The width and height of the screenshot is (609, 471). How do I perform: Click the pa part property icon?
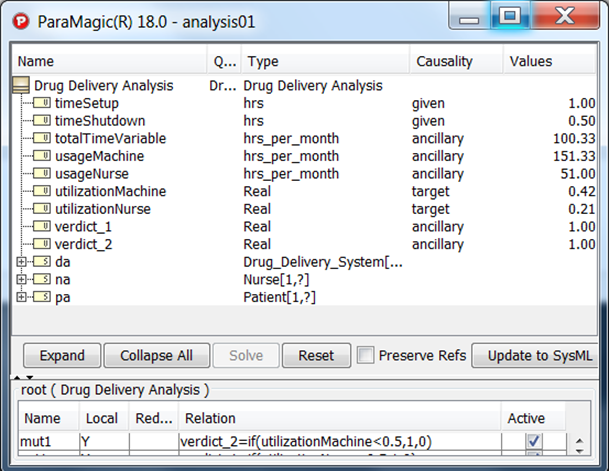[x=42, y=297]
